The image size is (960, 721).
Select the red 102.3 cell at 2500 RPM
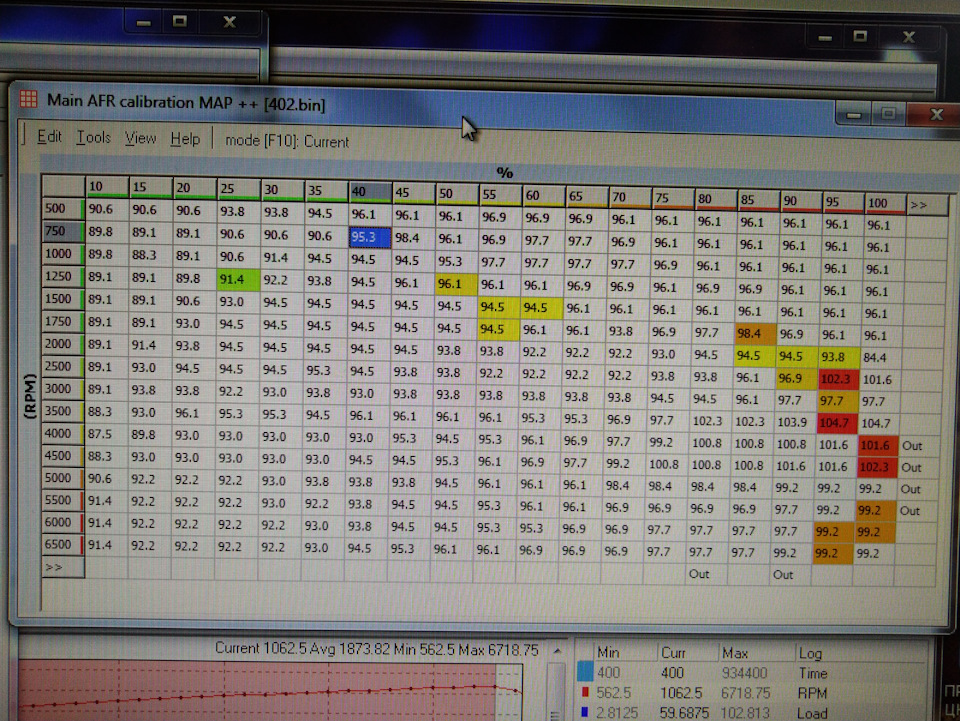[839, 379]
